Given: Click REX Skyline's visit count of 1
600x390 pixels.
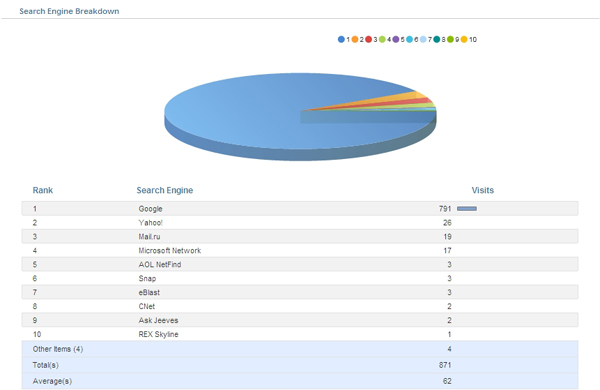Looking at the screenshot, I should (x=449, y=335).
